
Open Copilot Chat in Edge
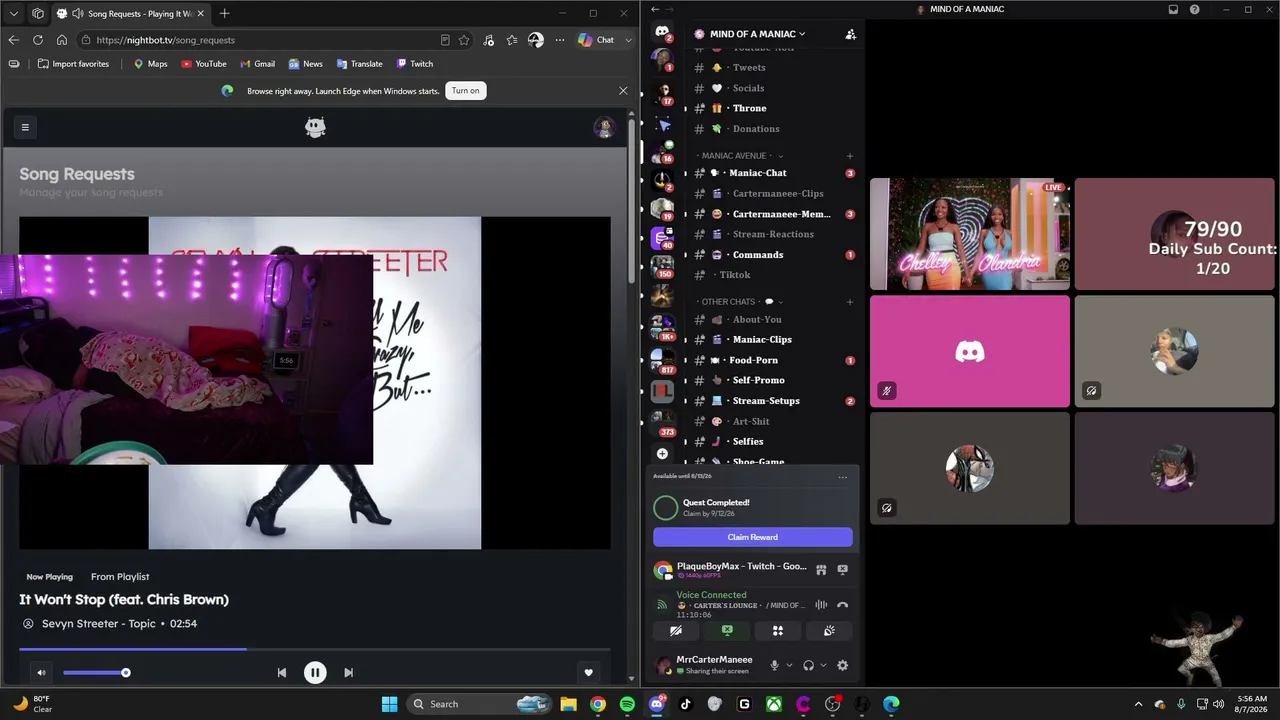coord(596,40)
